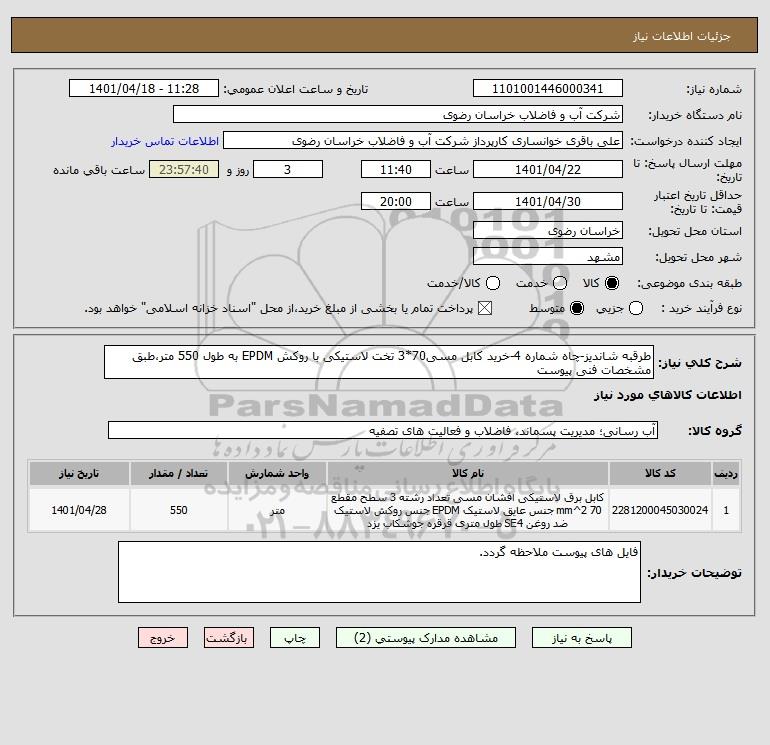The image size is (770, 745).
Task: Choose the متوسط purchase process option
Action: point(577,308)
